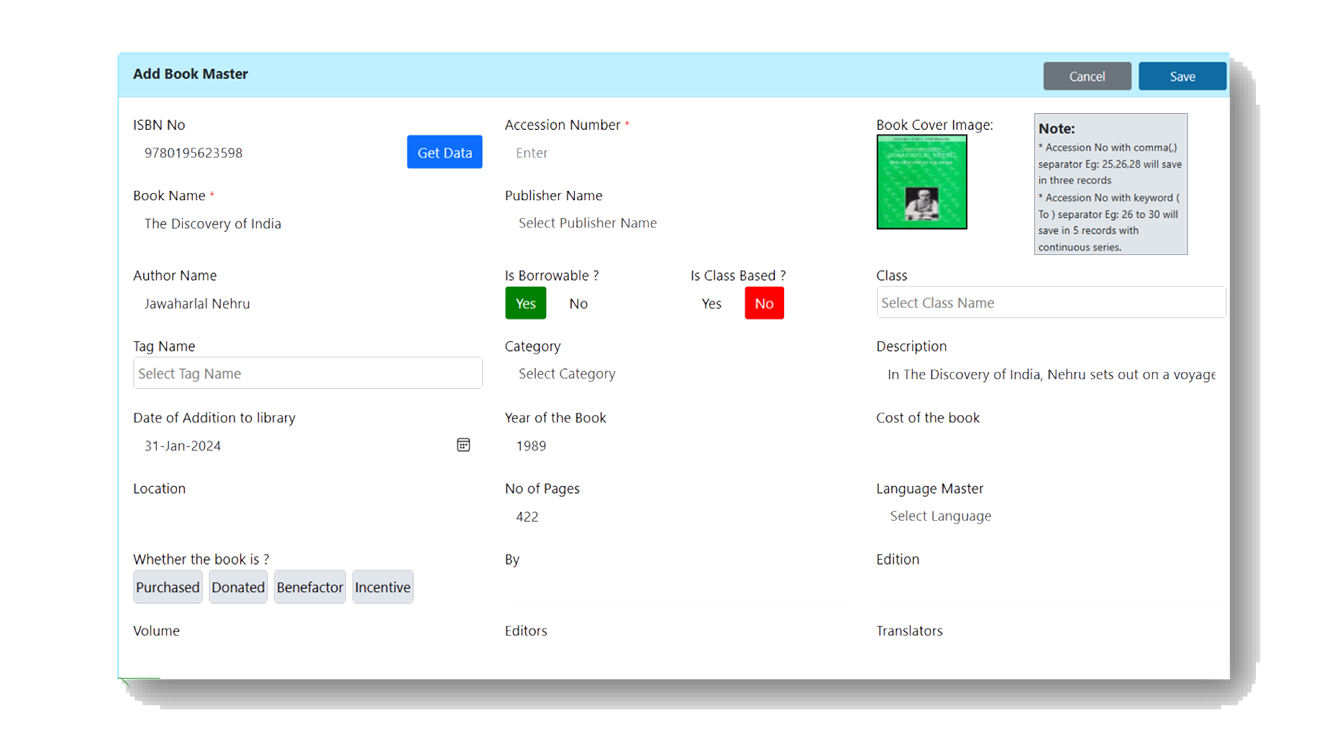Keep Is Borrowable set to Yes
1344x742 pixels.
pyautogui.click(x=526, y=303)
